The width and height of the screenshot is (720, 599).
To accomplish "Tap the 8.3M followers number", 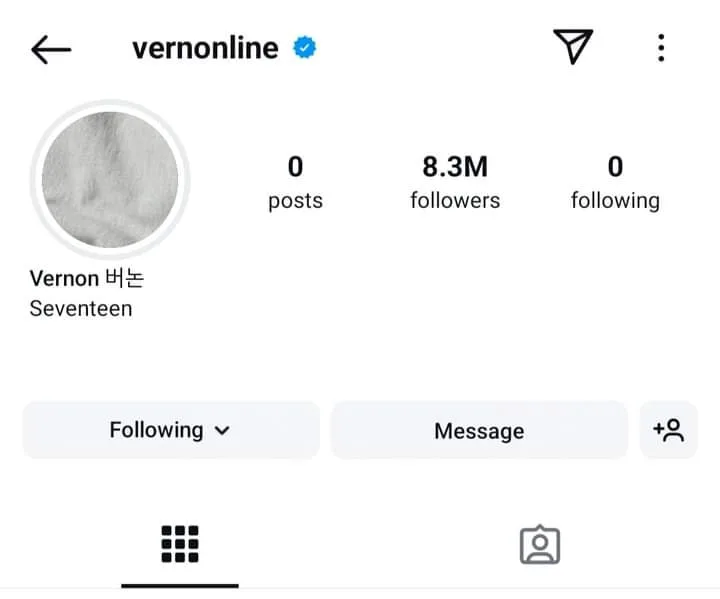I will pyautogui.click(x=455, y=166).
